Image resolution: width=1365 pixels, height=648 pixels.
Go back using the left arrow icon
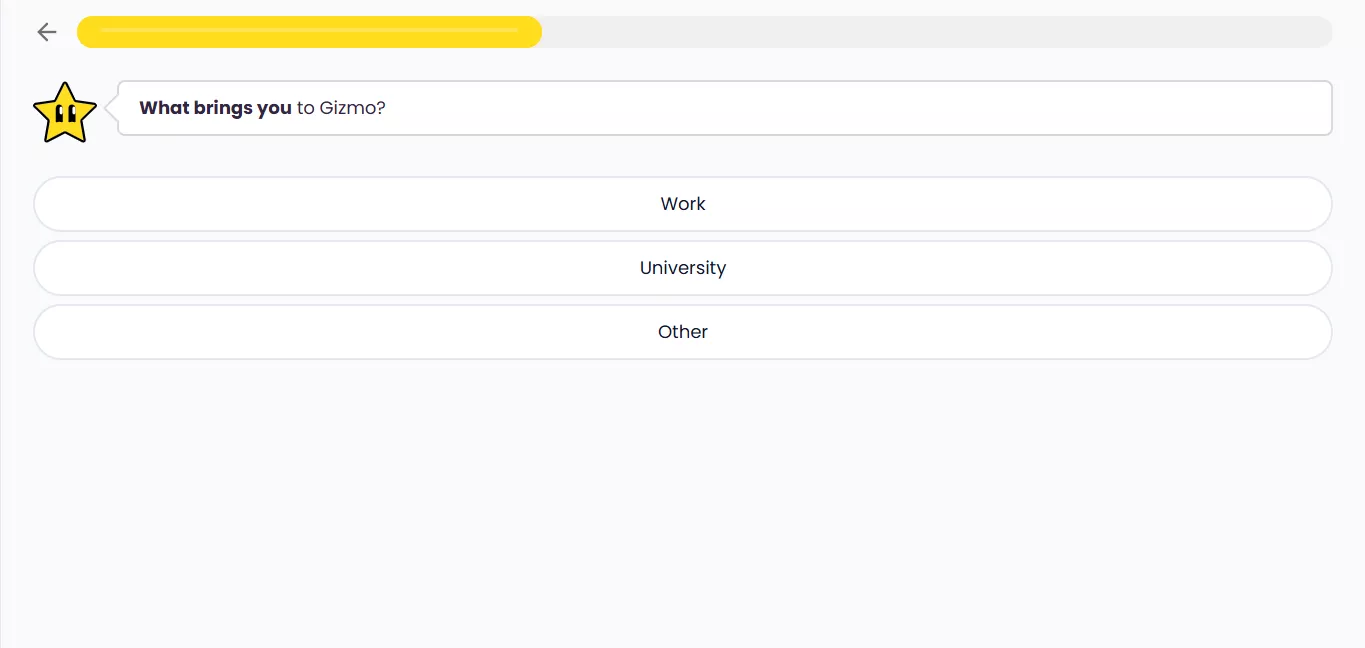(47, 32)
